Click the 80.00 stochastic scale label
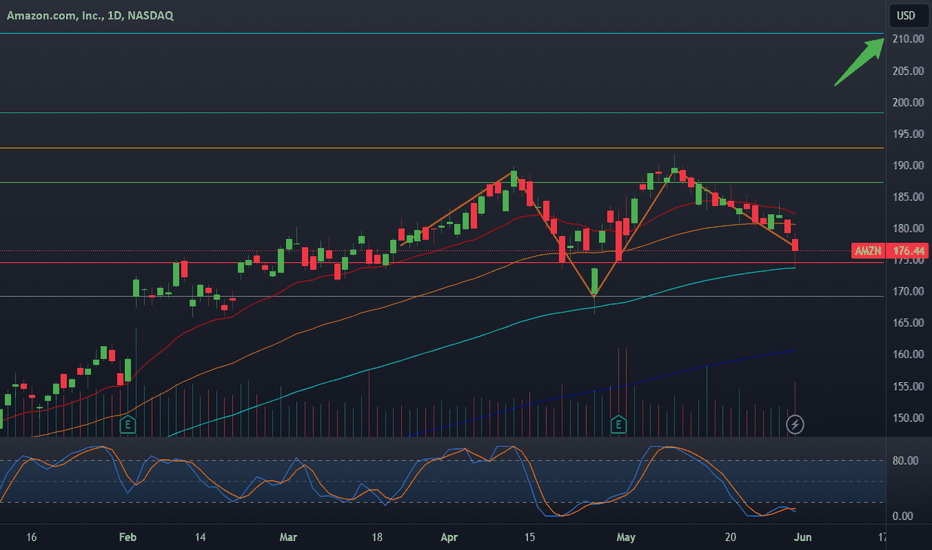Screen dimensions: 932x550 tap(905, 461)
